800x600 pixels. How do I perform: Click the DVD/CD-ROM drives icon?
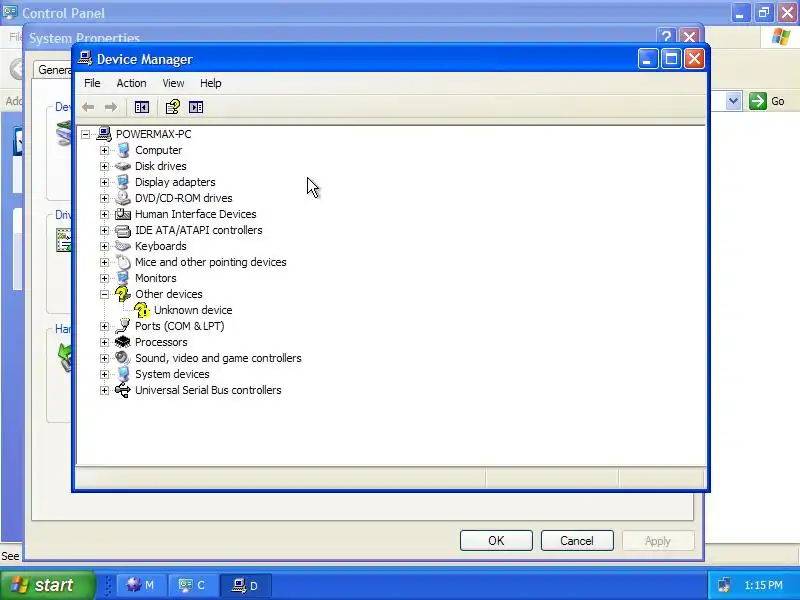pos(123,198)
